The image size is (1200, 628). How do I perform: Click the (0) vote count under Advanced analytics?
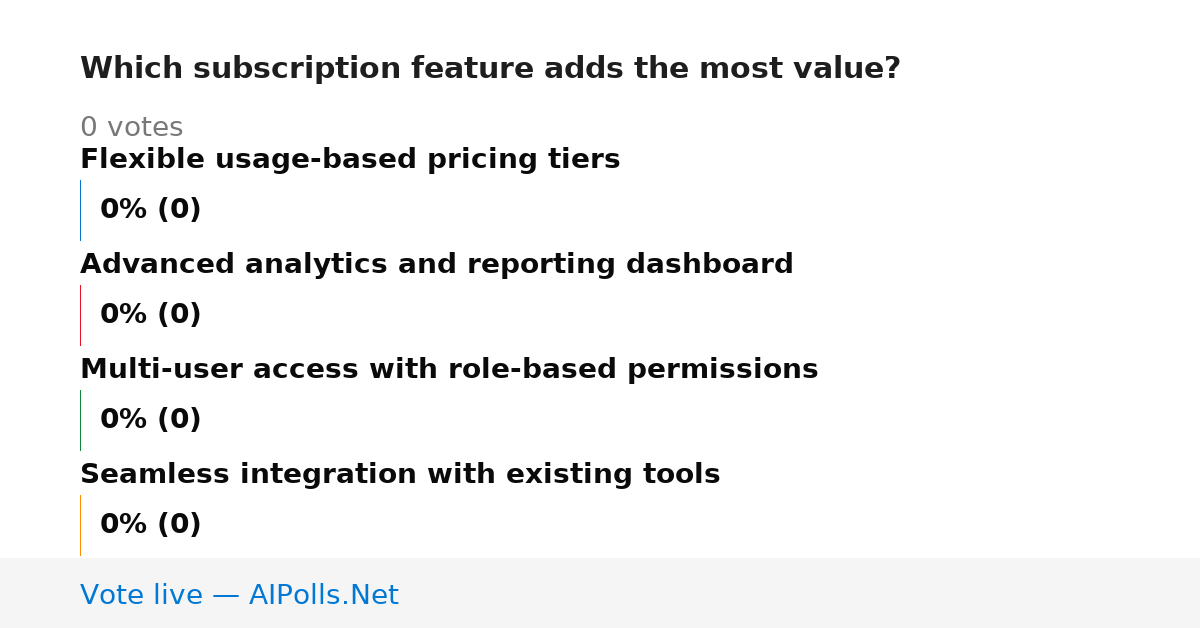click(x=179, y=315)
